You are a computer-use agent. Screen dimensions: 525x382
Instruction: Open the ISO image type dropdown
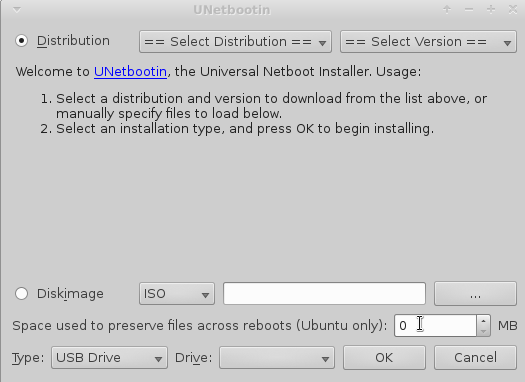click(x=177, y=294)
